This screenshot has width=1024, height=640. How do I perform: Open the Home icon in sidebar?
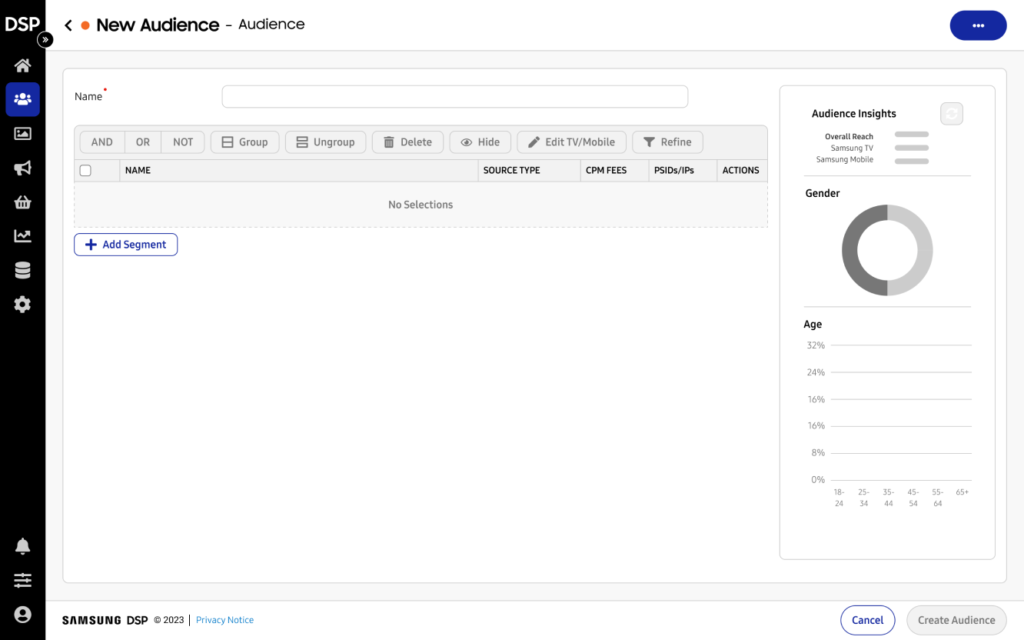point(22,66)
